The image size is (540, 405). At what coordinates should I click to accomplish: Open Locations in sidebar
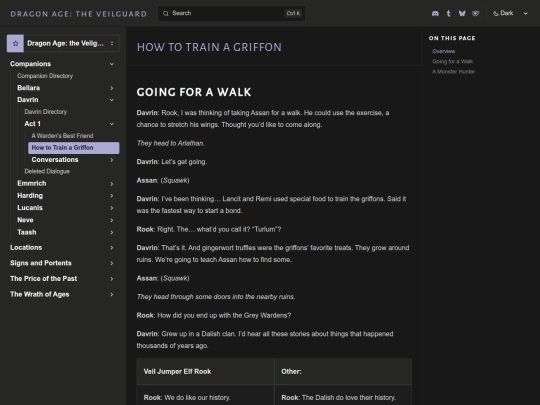pyautogui.click(x=26, y=247)
